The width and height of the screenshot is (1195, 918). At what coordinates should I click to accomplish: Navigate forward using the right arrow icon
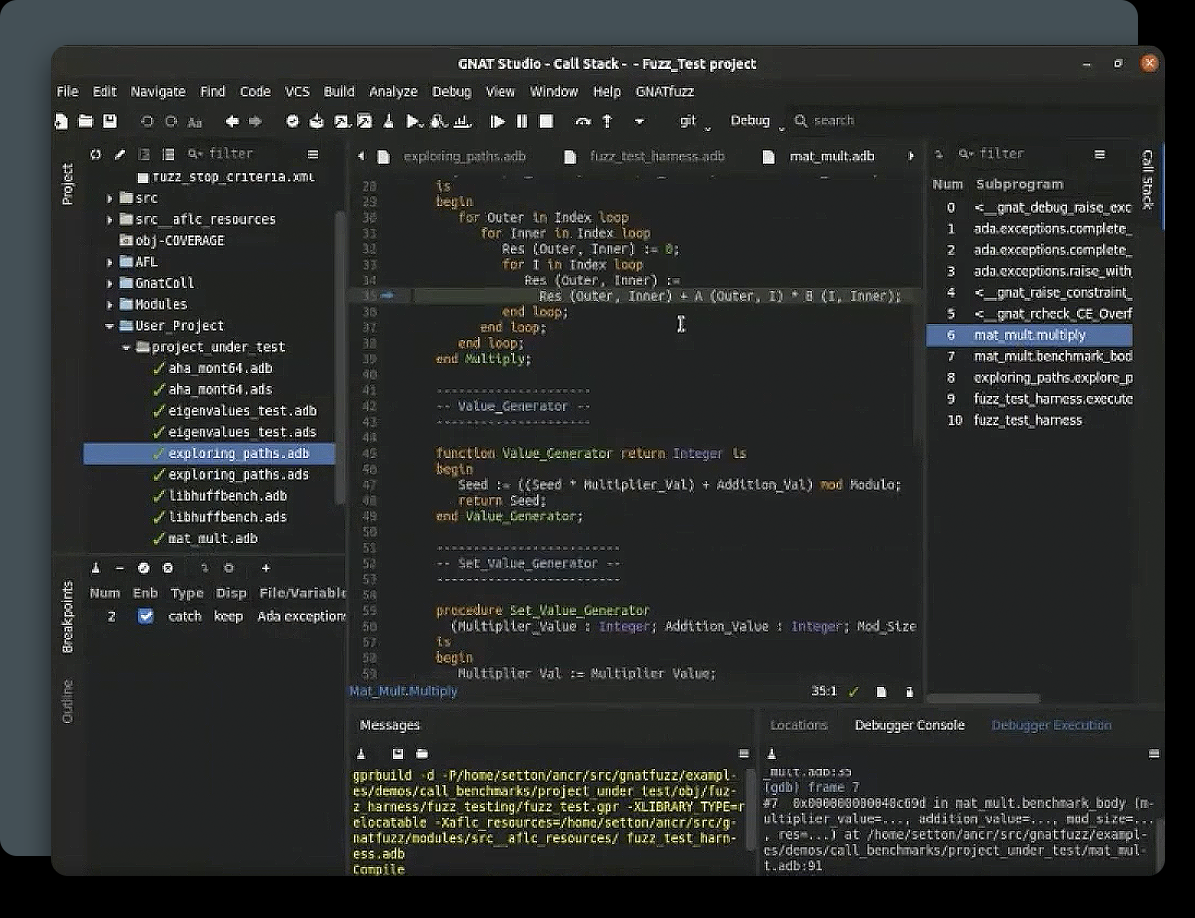click(x=255, y=121)
